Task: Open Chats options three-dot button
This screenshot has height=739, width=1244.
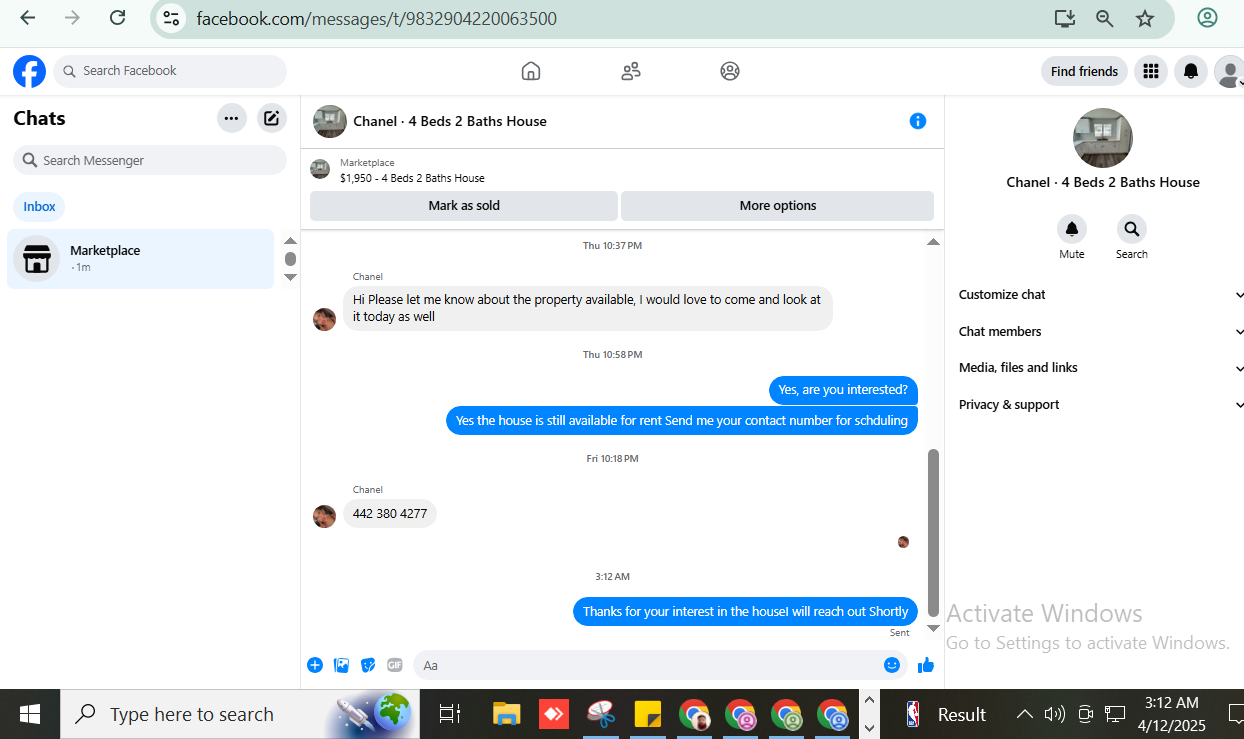Action: [x=232, y=118]
